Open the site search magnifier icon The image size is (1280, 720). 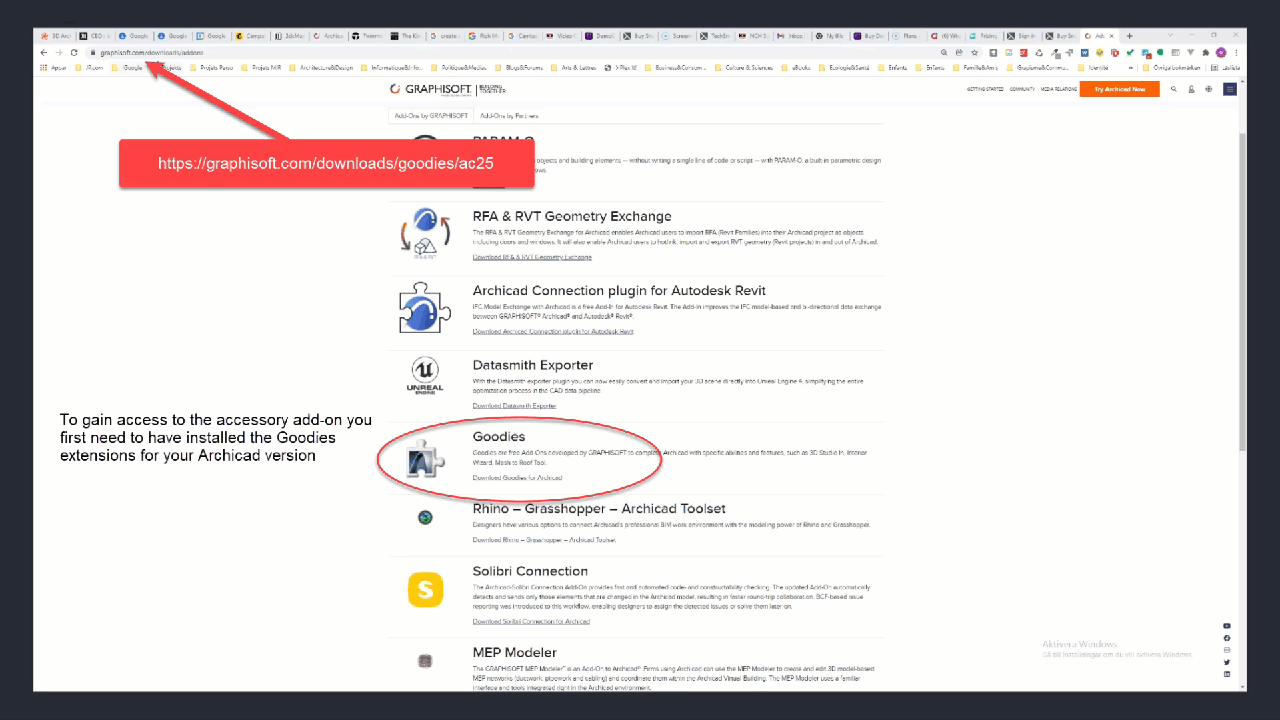click(x=1174, y=89)
